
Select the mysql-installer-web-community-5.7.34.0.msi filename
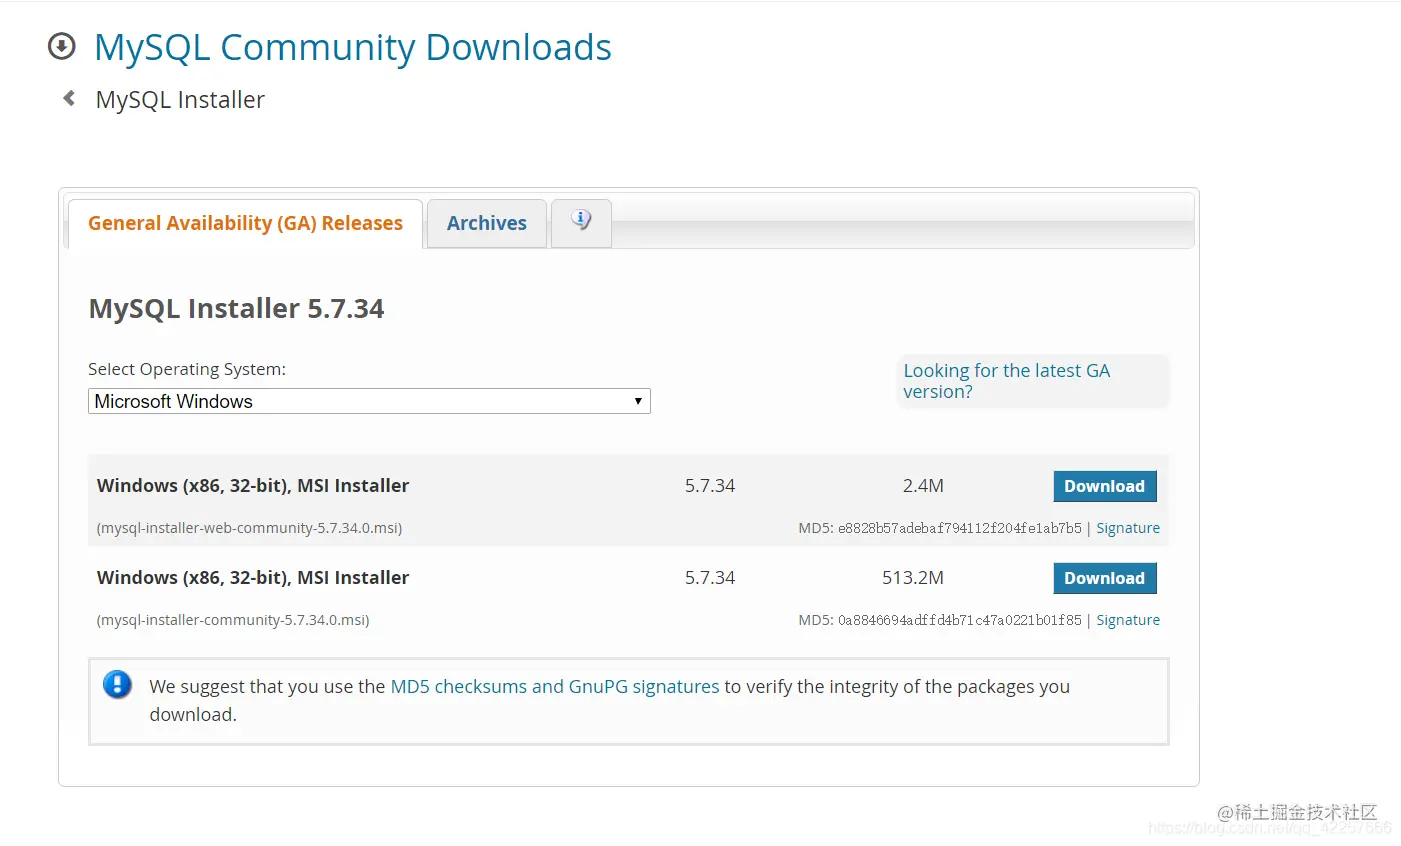coord(249,528)
